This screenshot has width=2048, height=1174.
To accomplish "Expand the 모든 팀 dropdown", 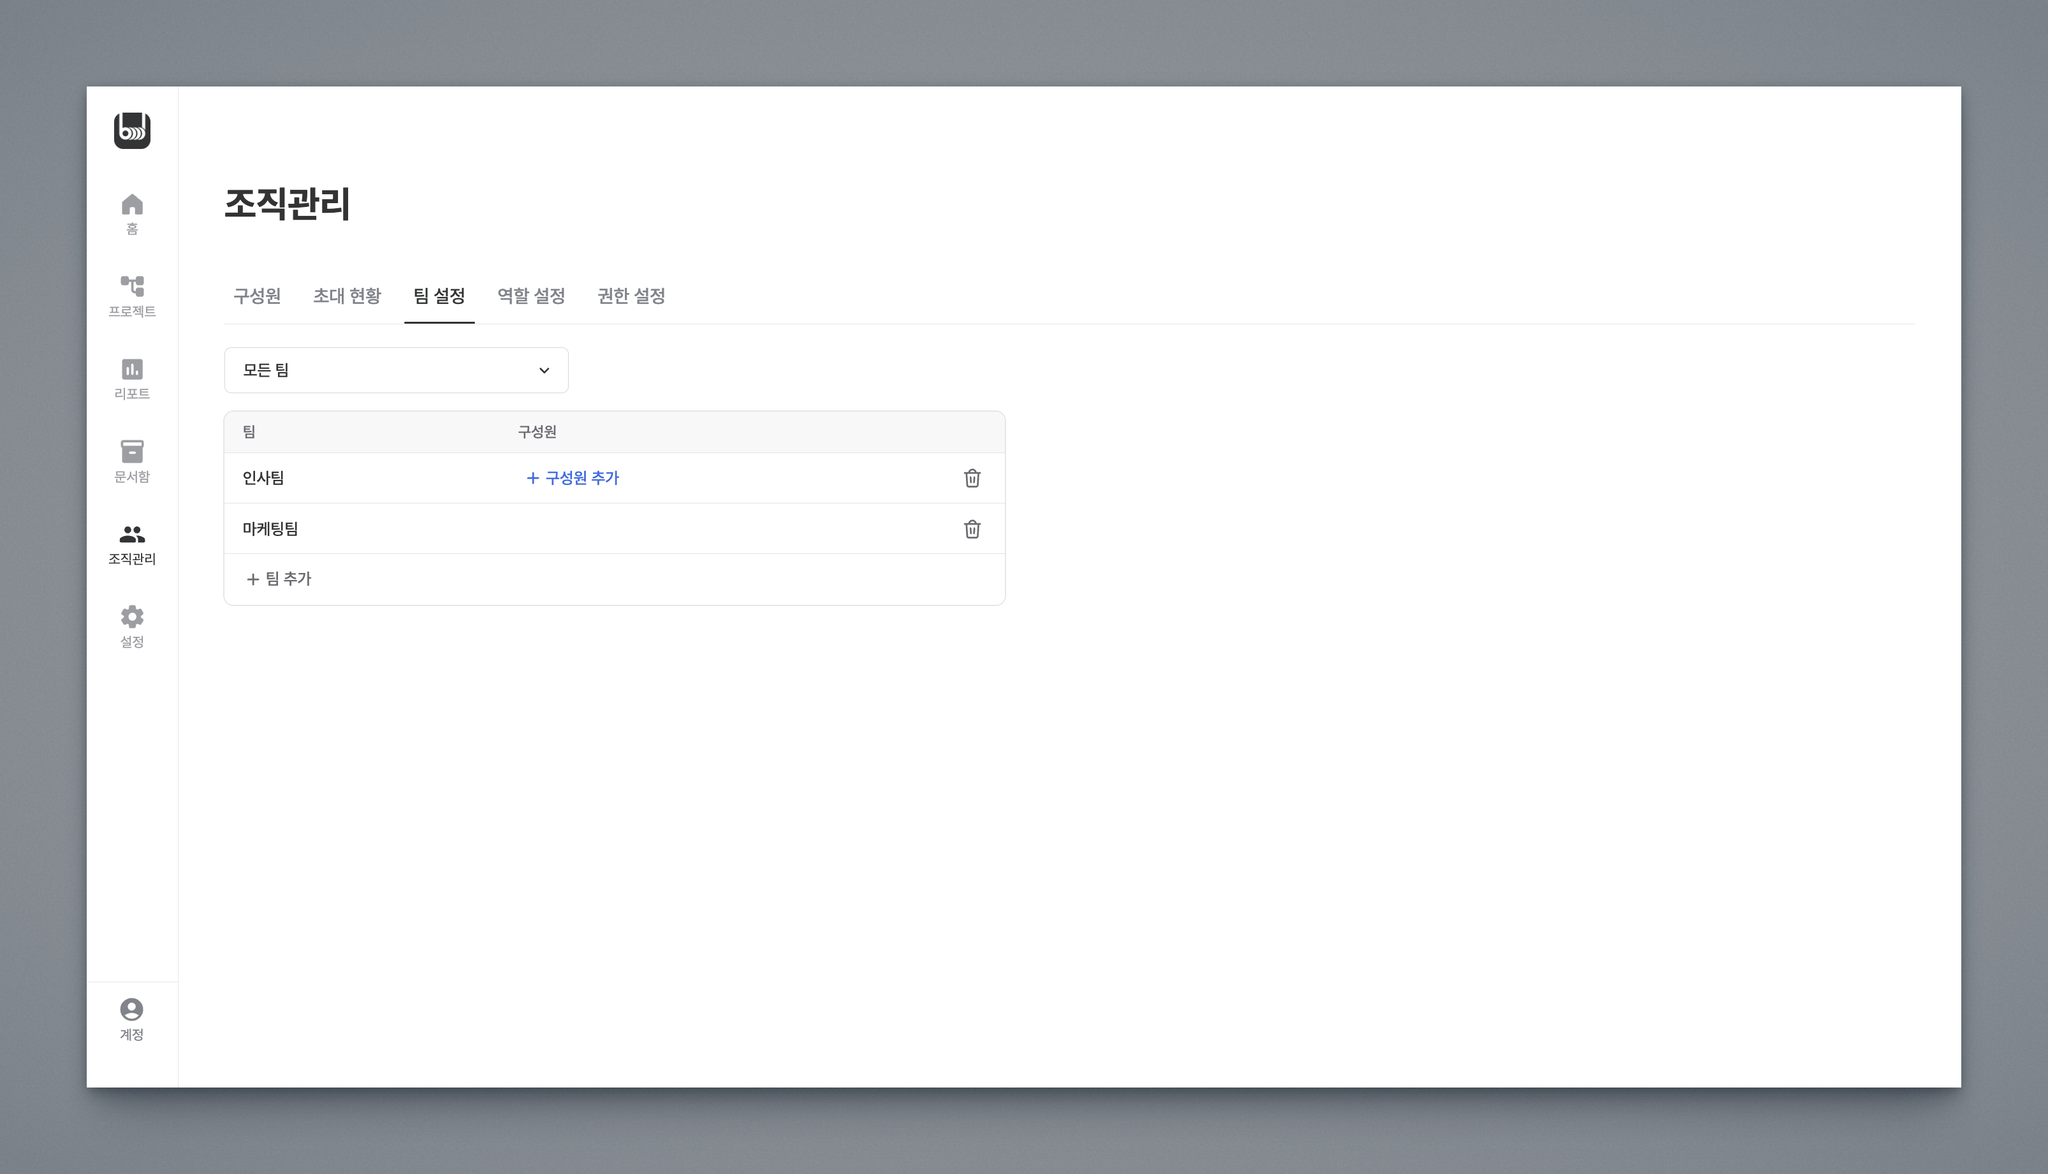I will tap(396, 370).
